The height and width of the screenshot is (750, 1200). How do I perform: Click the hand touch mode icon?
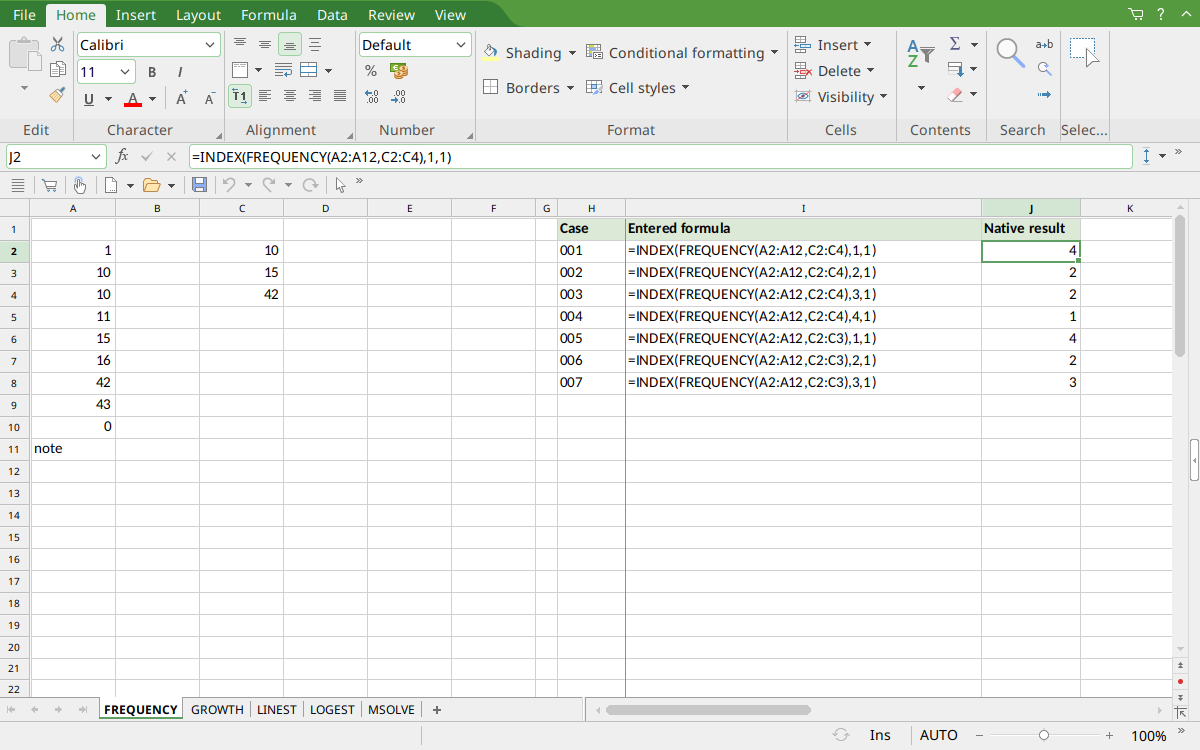79,185
